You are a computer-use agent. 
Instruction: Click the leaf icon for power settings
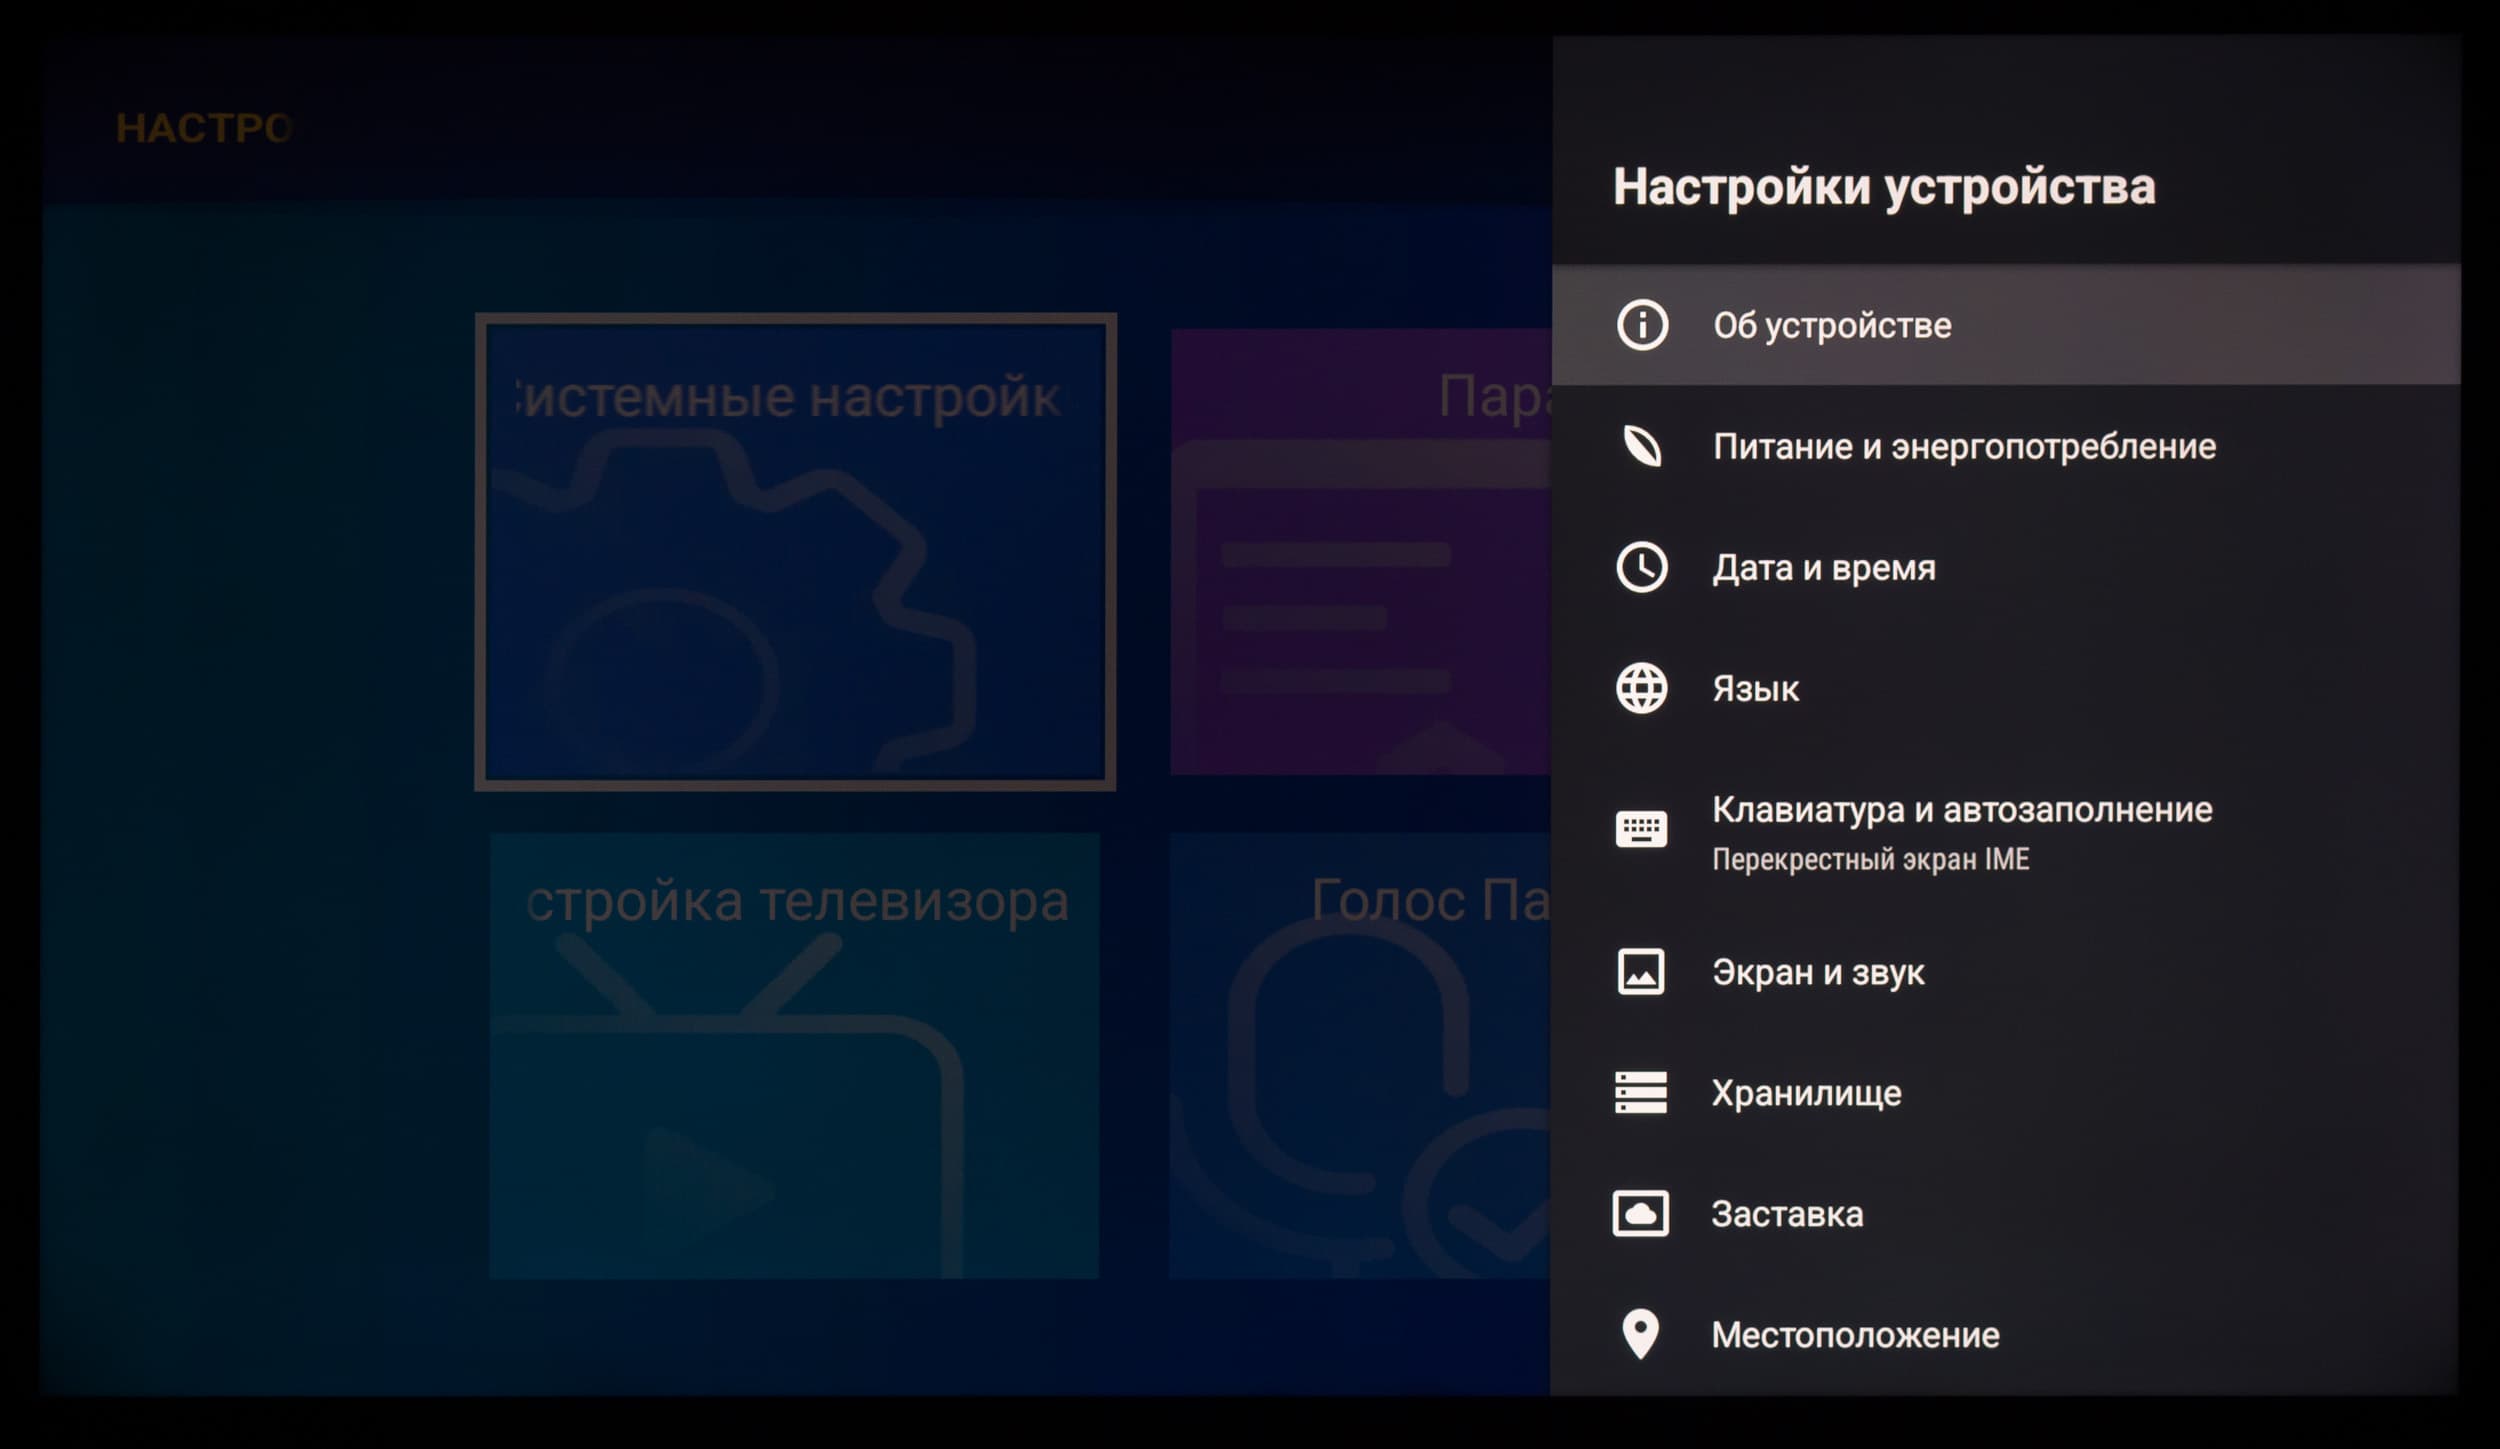coord(1641,446)
